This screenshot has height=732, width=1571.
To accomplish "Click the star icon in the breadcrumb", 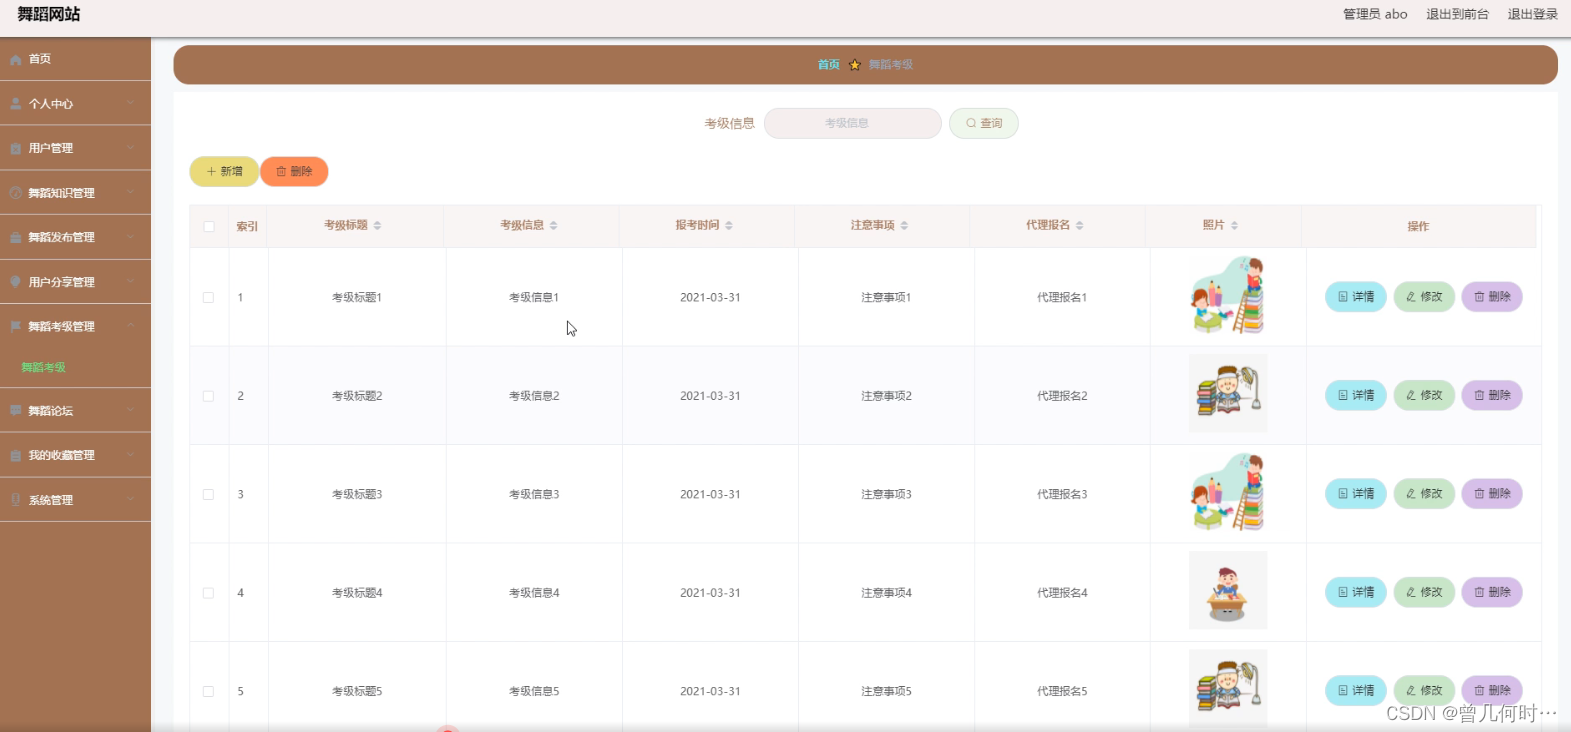I will (x=854, y=65).
